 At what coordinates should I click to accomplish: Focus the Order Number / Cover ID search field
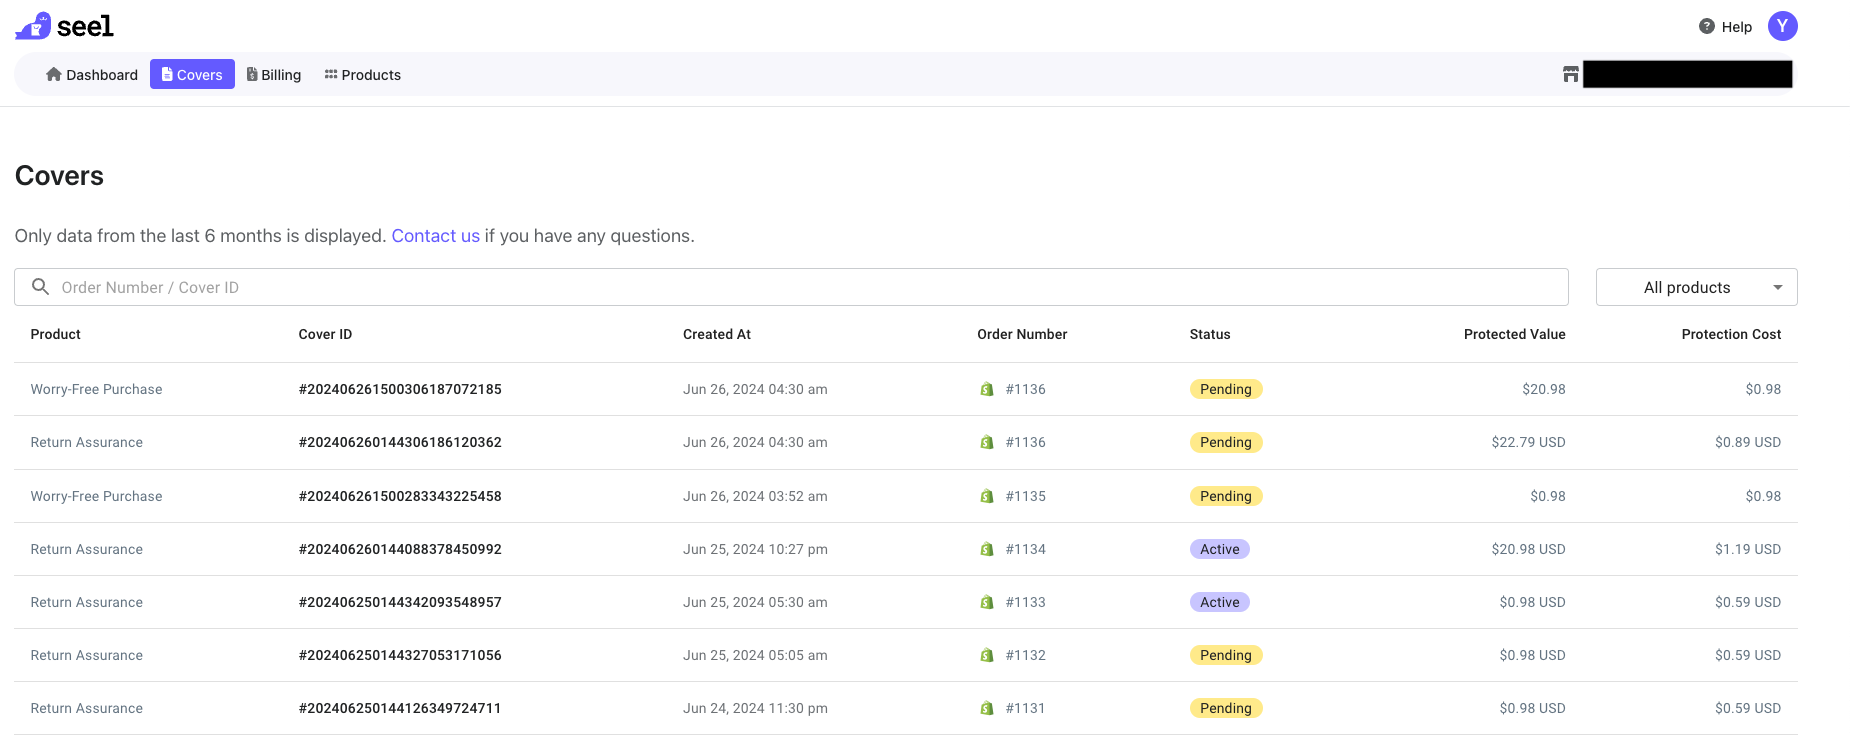point(800,287)
